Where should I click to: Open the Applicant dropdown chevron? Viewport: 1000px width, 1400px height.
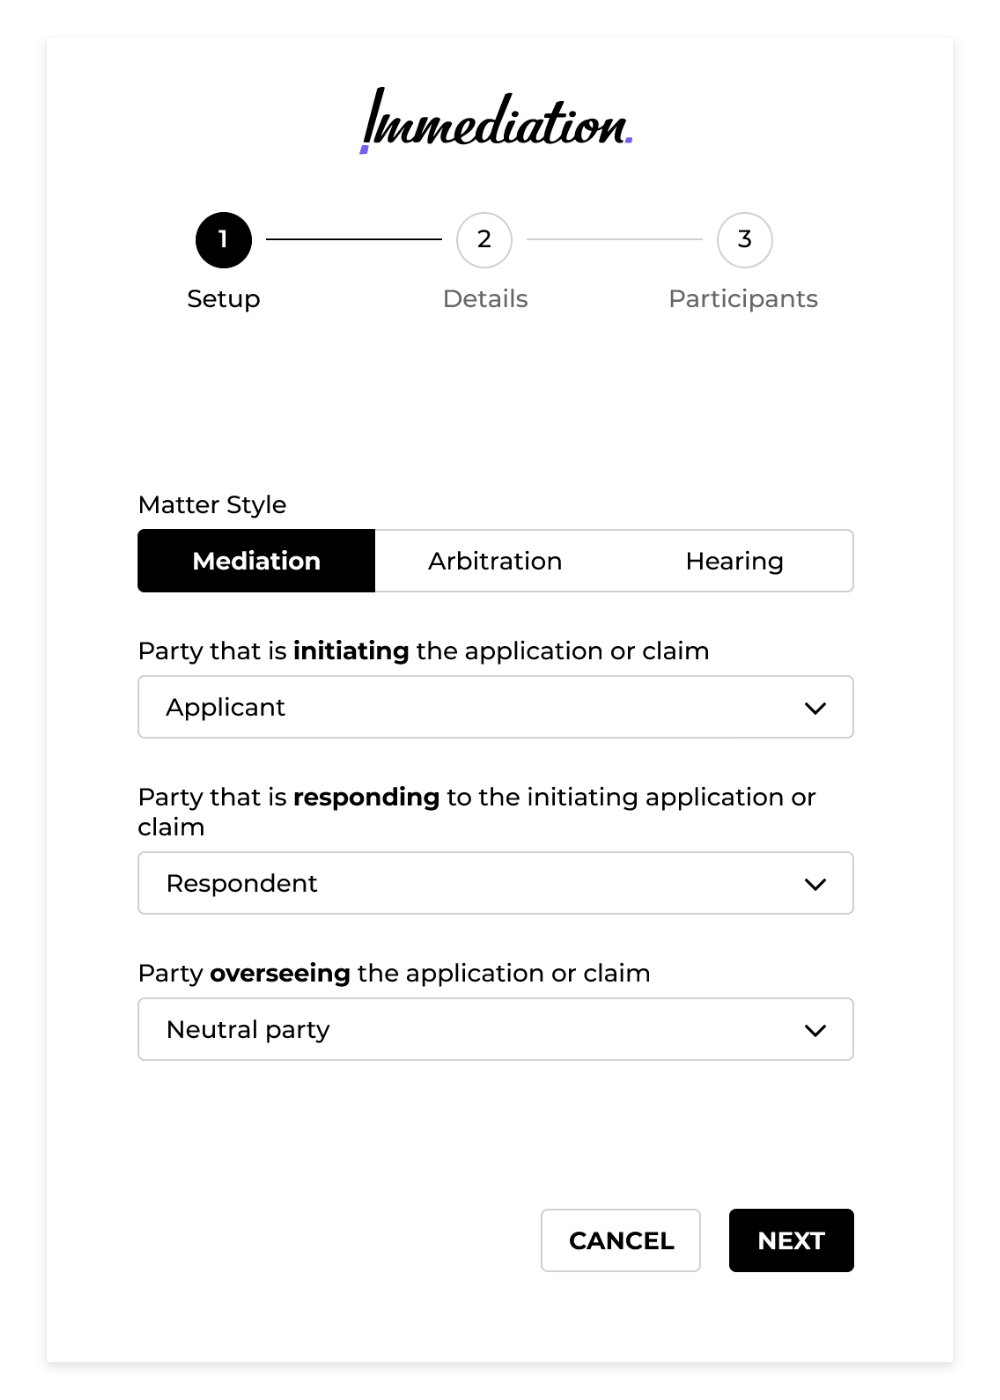(817, 707)
